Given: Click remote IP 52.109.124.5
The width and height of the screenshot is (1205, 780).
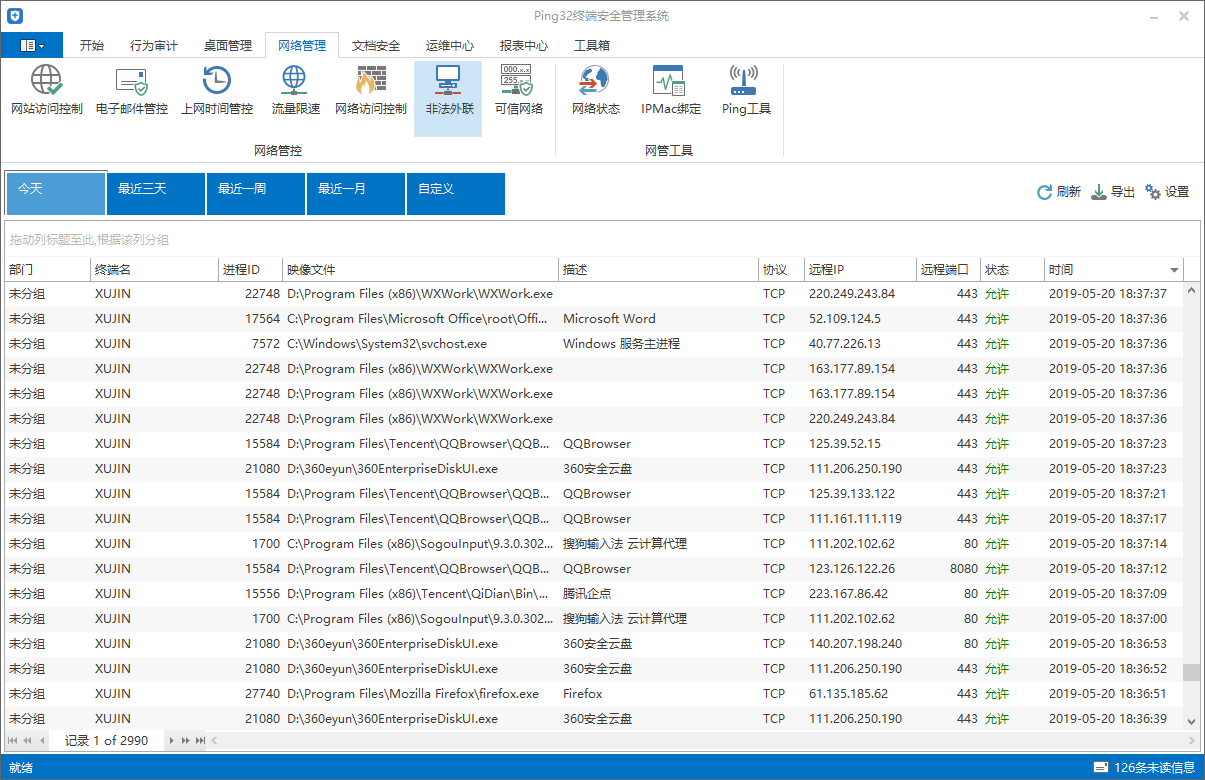Looking at the screenshot, I should 845,319.
